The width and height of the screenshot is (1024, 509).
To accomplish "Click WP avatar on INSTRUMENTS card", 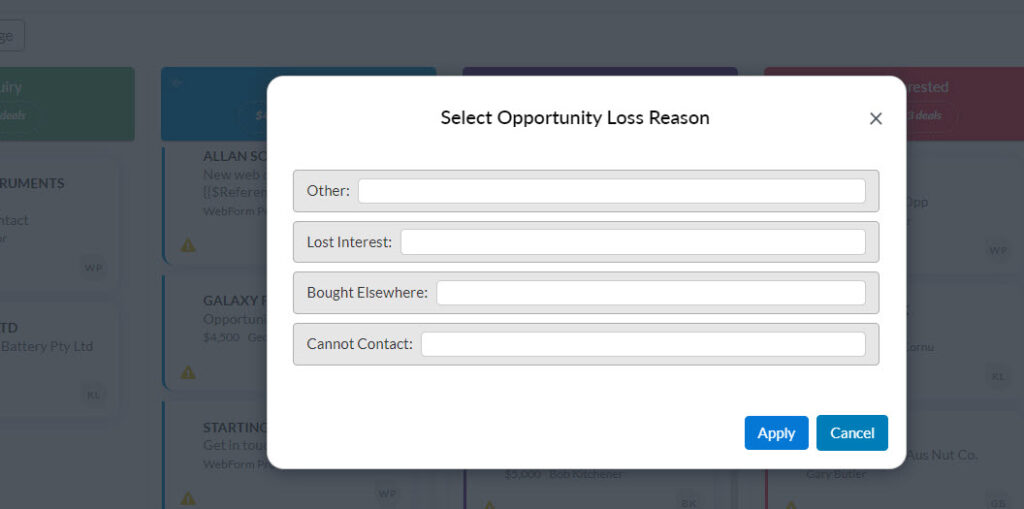I will coord(93,267).
